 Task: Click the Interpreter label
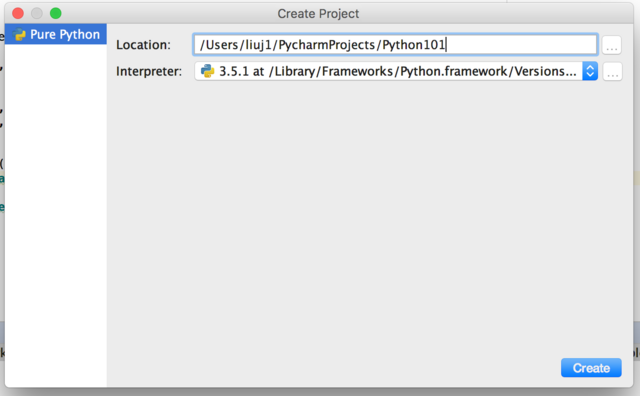[149, 71]
